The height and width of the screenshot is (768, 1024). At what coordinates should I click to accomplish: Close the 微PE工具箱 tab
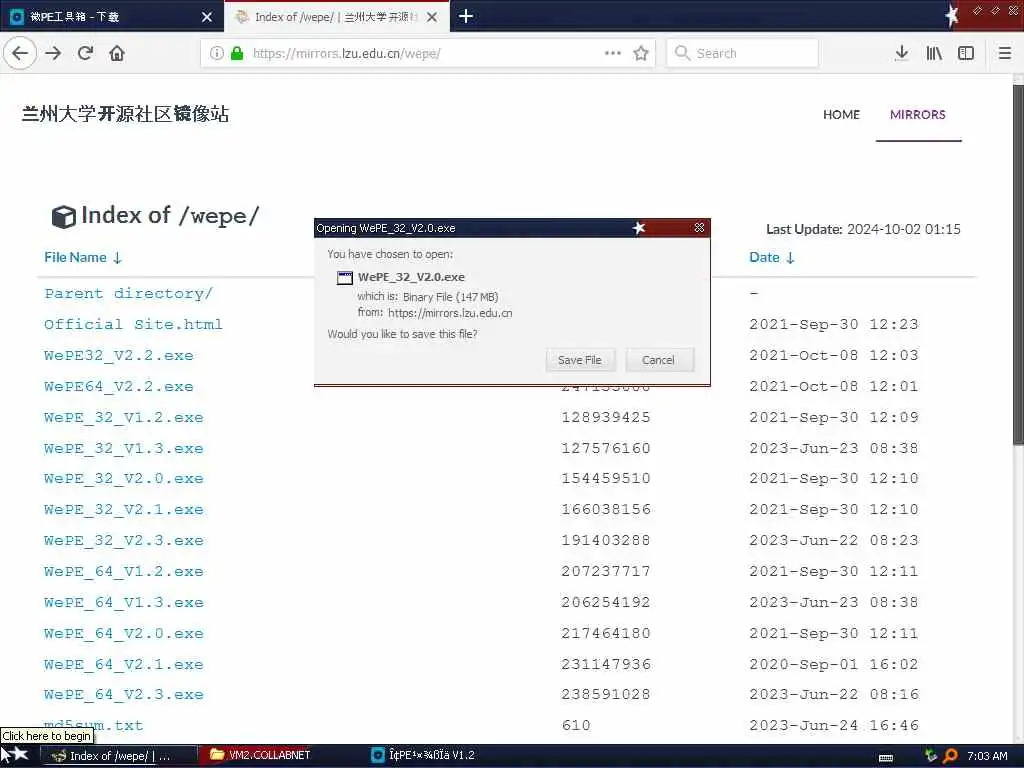pos(207,17)
